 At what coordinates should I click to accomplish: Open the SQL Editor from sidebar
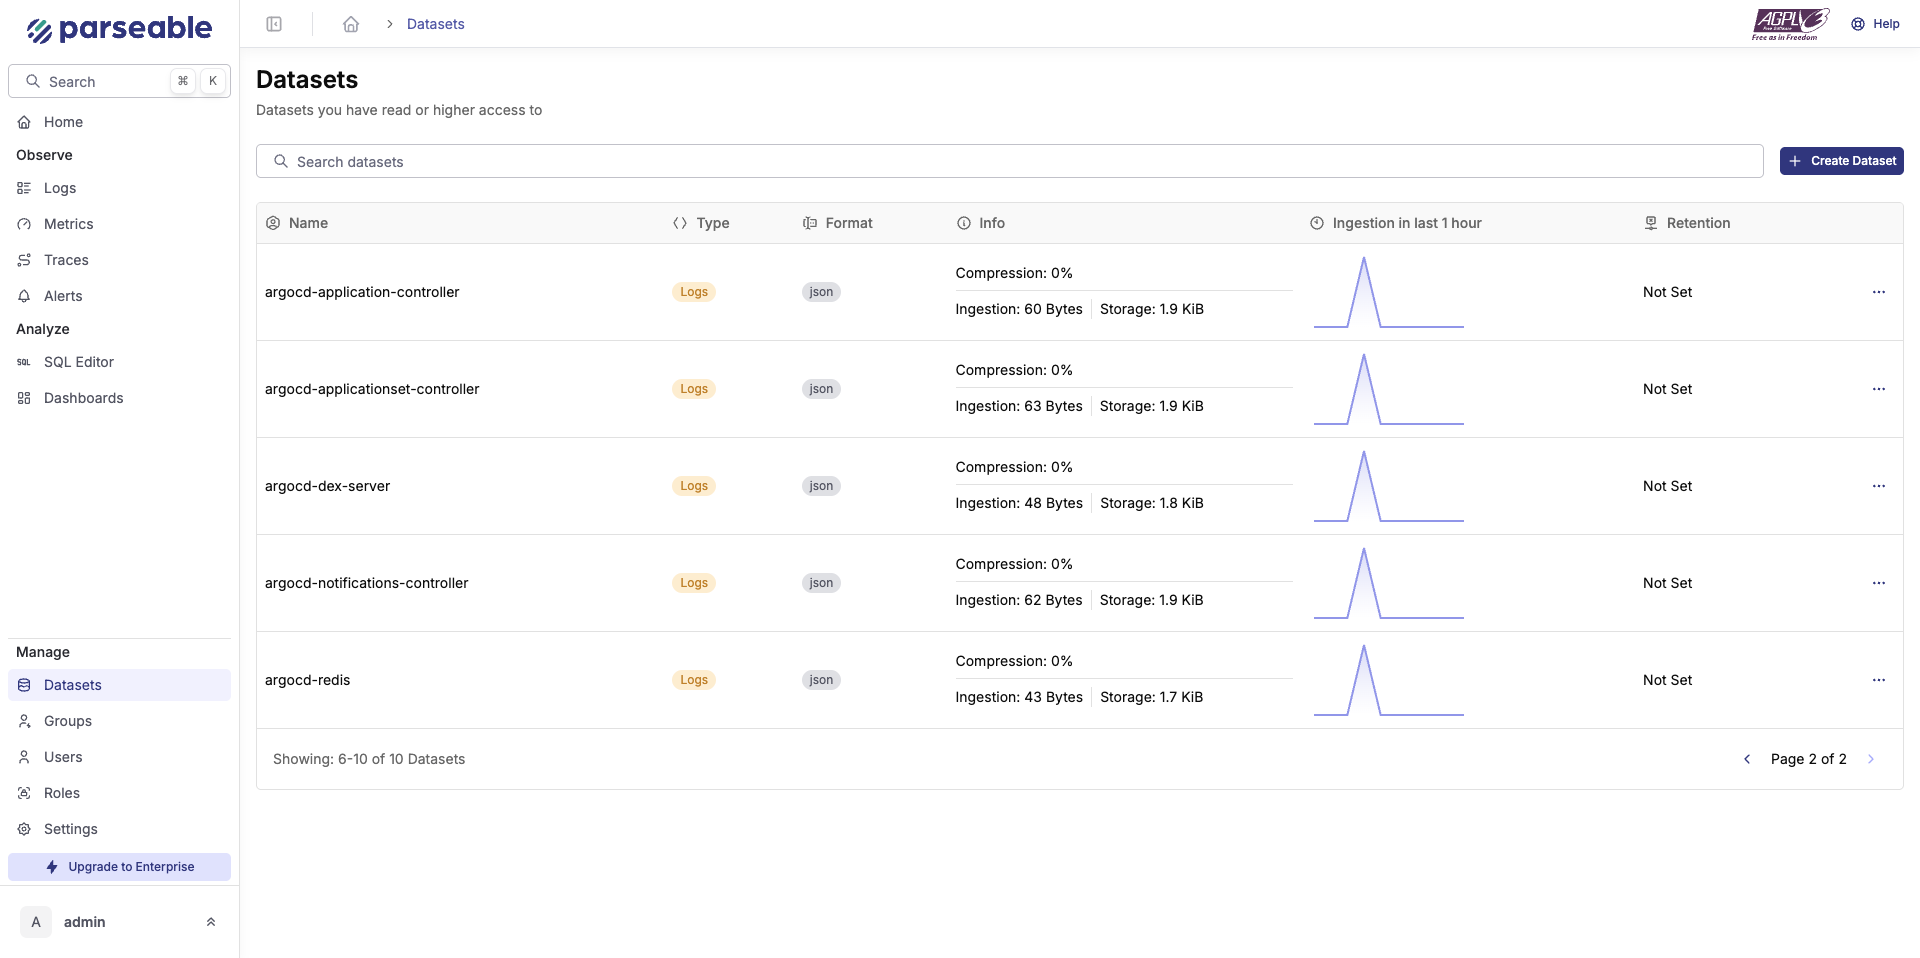pyautogui.click(x=79, y=362)
